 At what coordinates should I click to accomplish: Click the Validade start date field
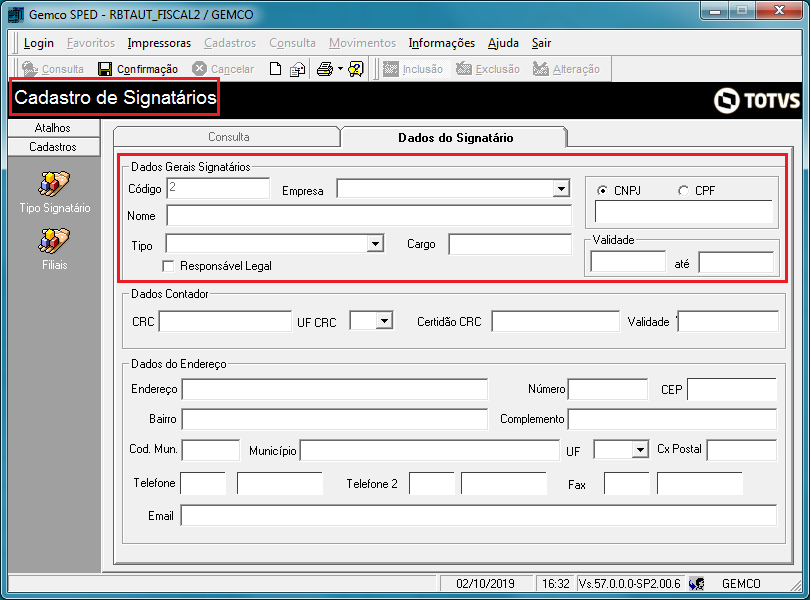pyautogui.click(x=628, y=262)
